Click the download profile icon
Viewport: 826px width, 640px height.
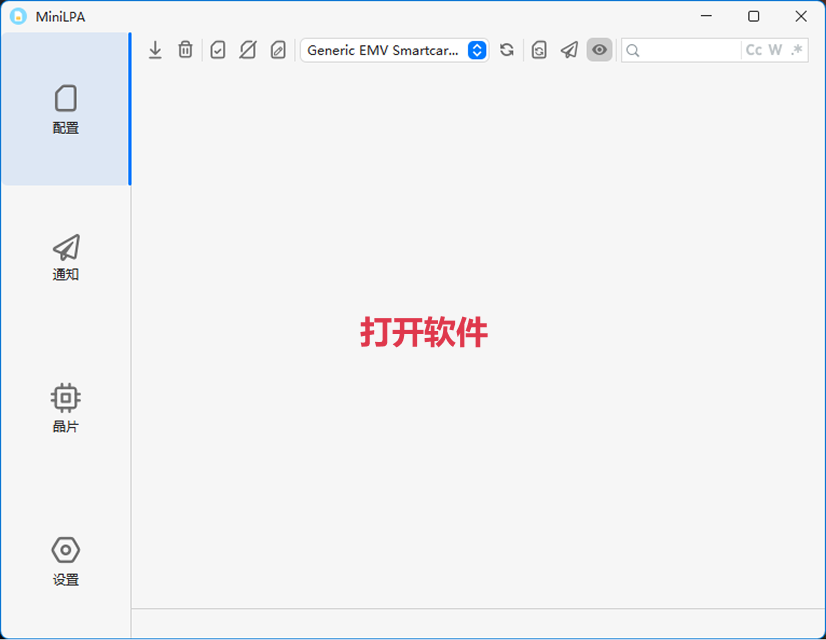[155, 50]
